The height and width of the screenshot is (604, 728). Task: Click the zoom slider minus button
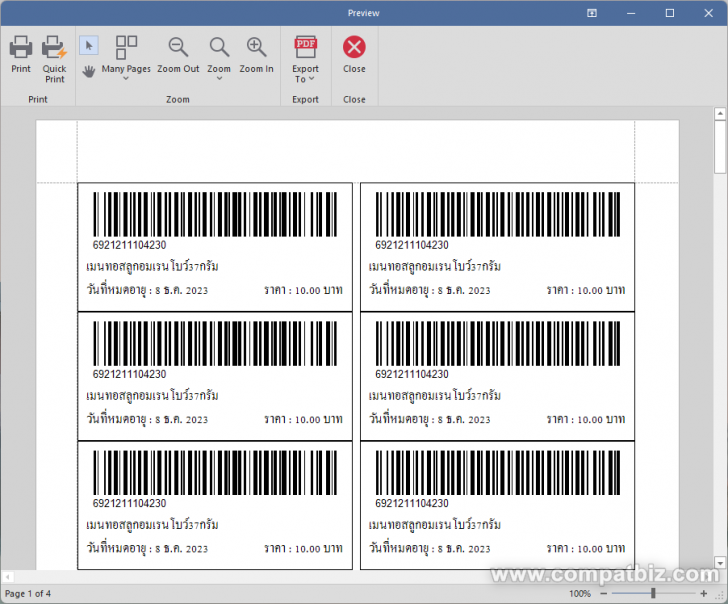pyautogui.click(x=604, y=593)
